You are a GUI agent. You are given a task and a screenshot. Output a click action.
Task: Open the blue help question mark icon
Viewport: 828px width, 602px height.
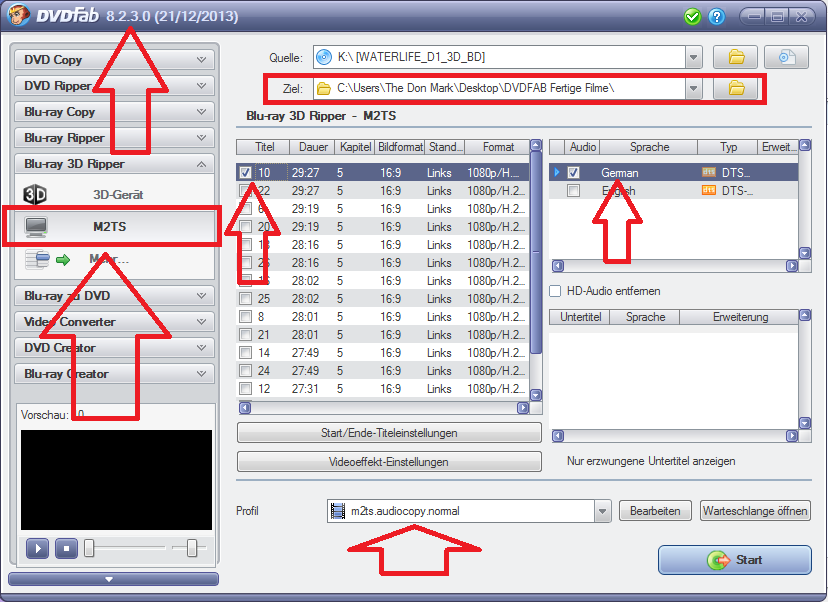point(717,17)
